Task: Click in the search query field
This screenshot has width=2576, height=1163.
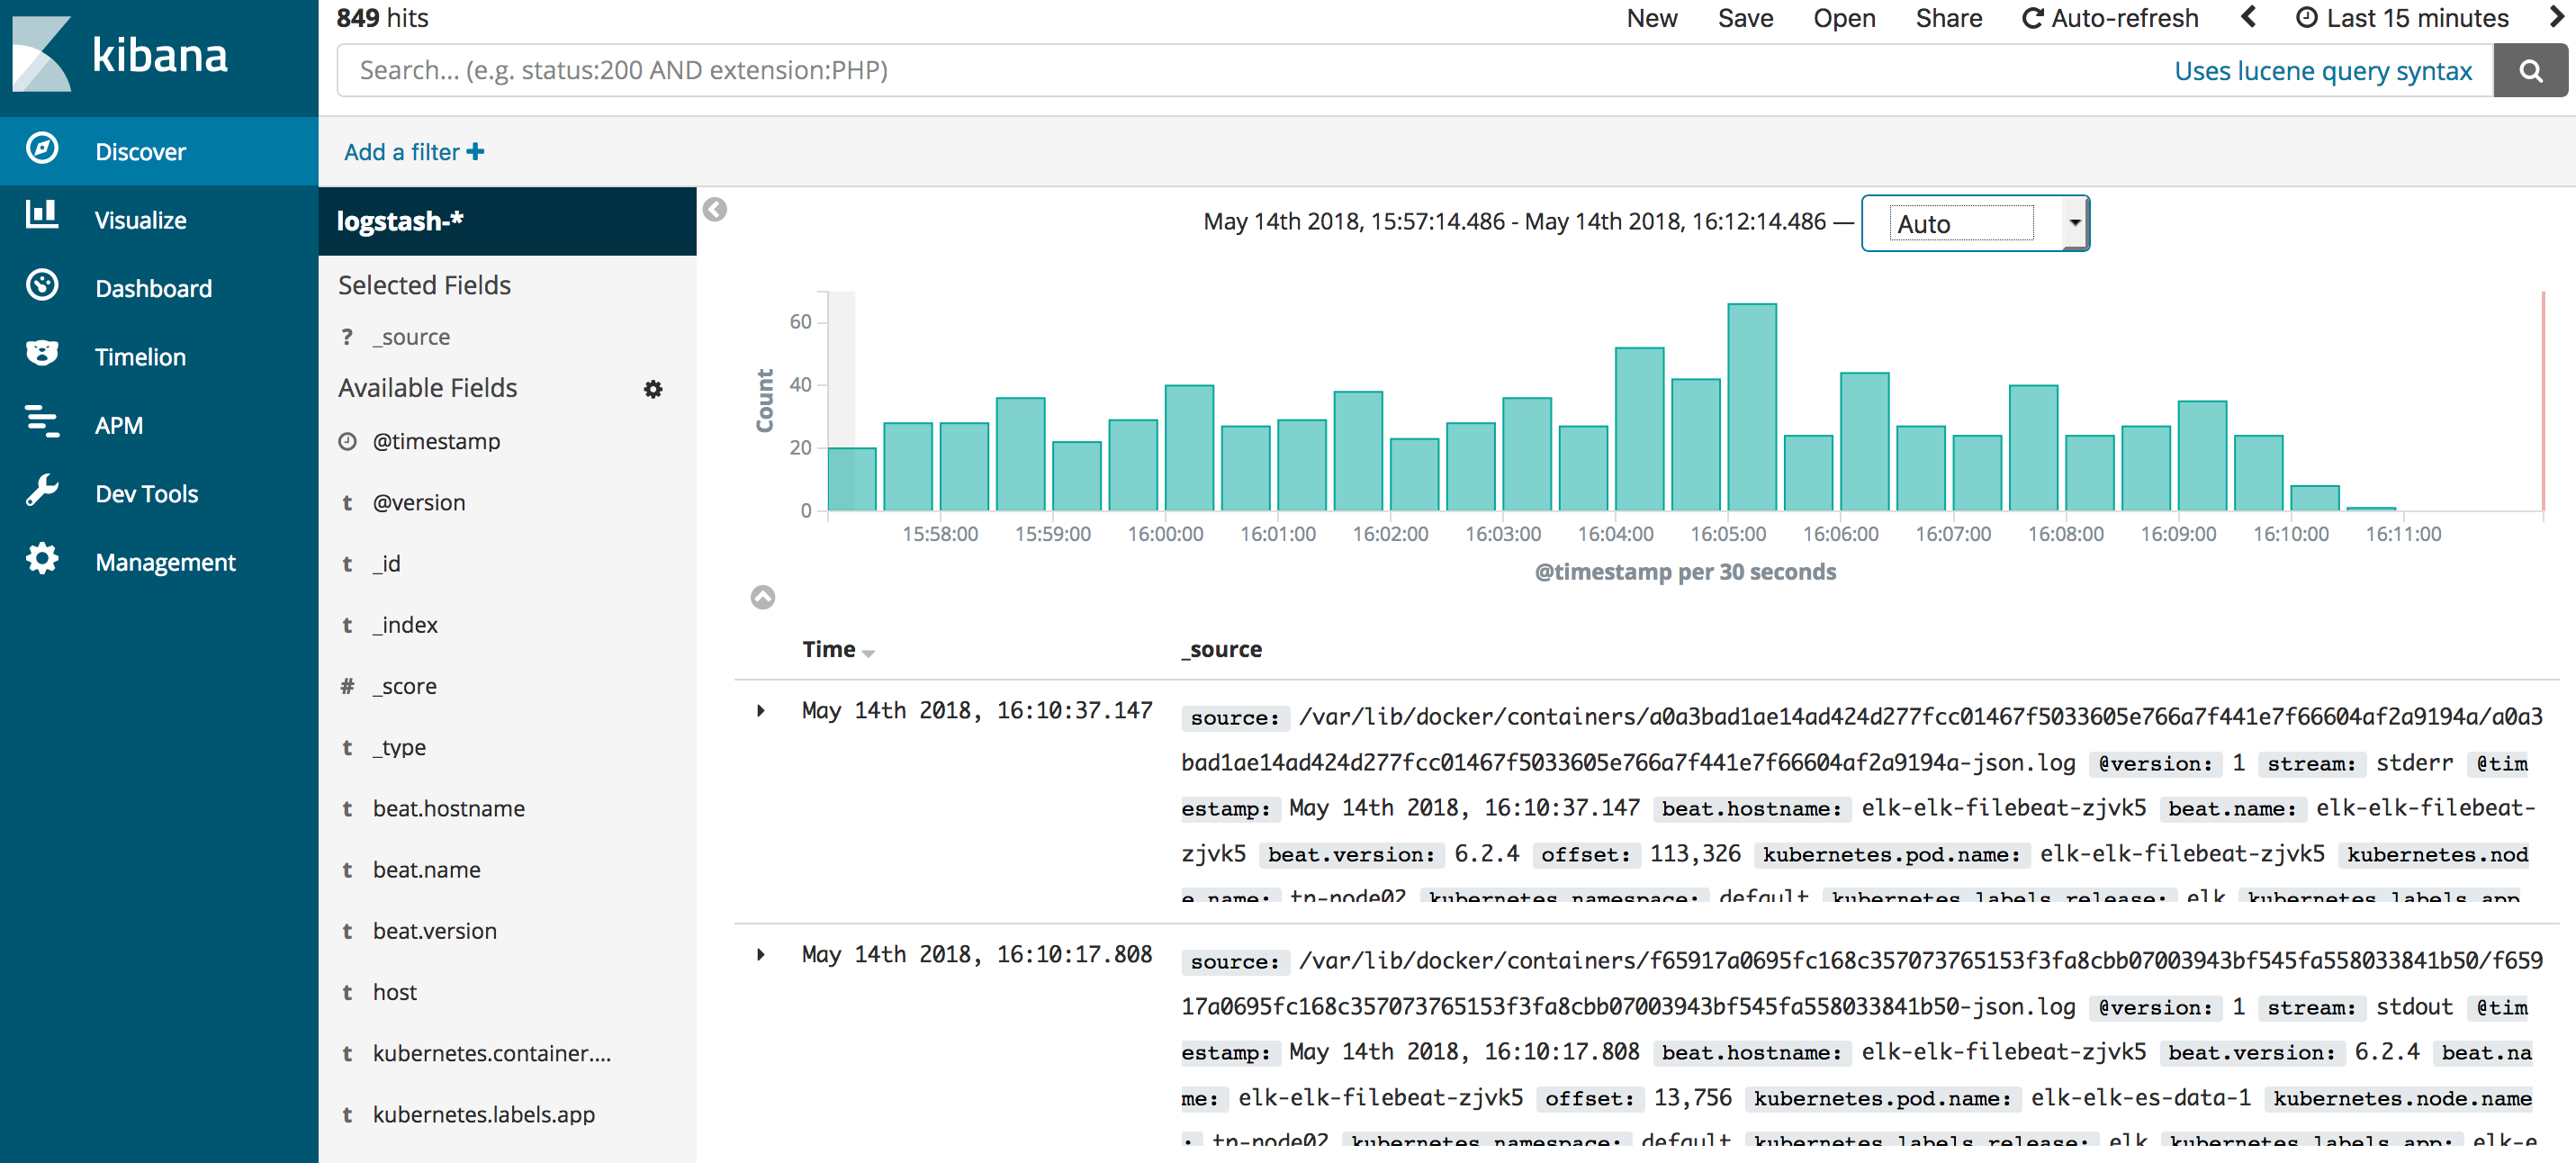Action: (1200, 71)
